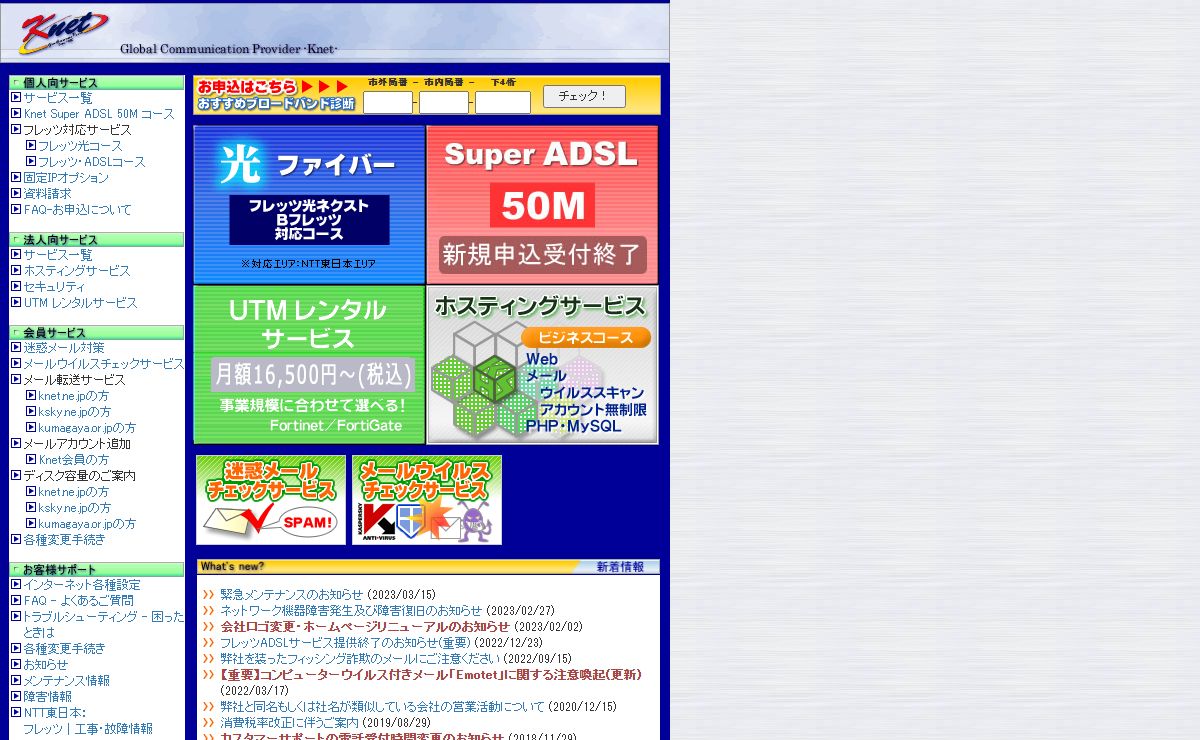Viewport: 1200px width, 740px height.
Task: Open メールウイルスチェックサービス sidebar link
Action: [104, 364]
